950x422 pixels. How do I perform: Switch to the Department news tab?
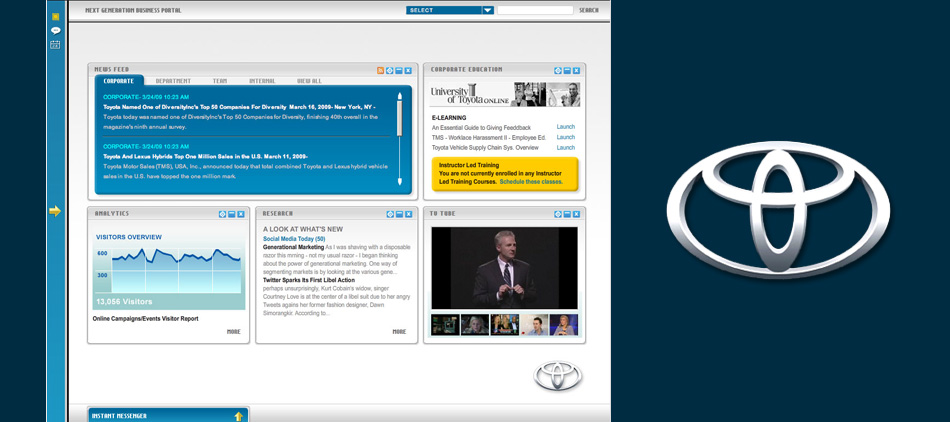point(173,81)
